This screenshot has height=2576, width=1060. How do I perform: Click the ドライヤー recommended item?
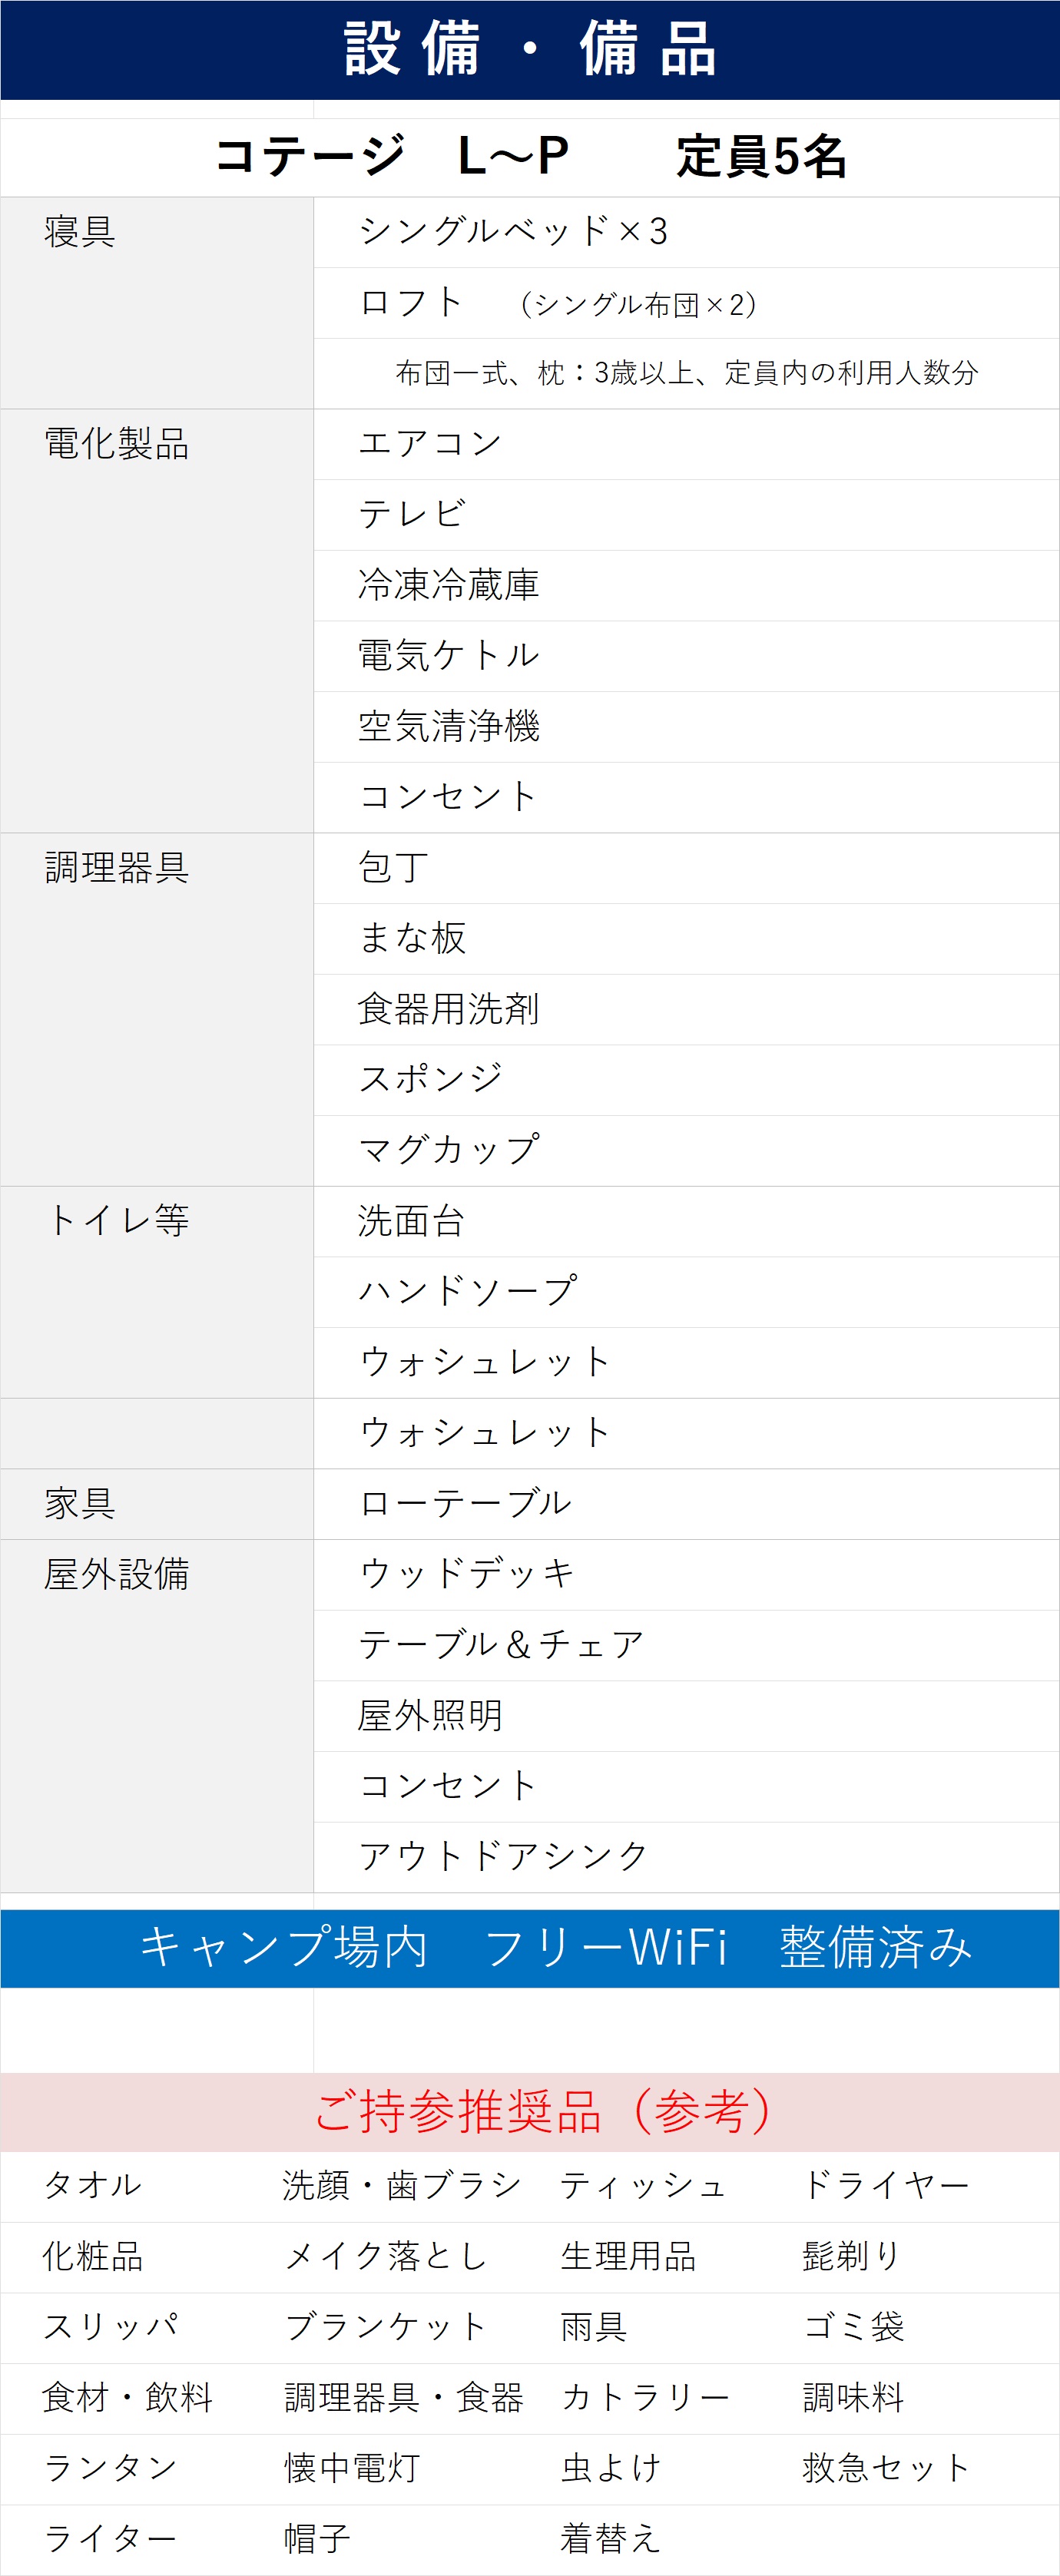click(x=886, y=2186)
